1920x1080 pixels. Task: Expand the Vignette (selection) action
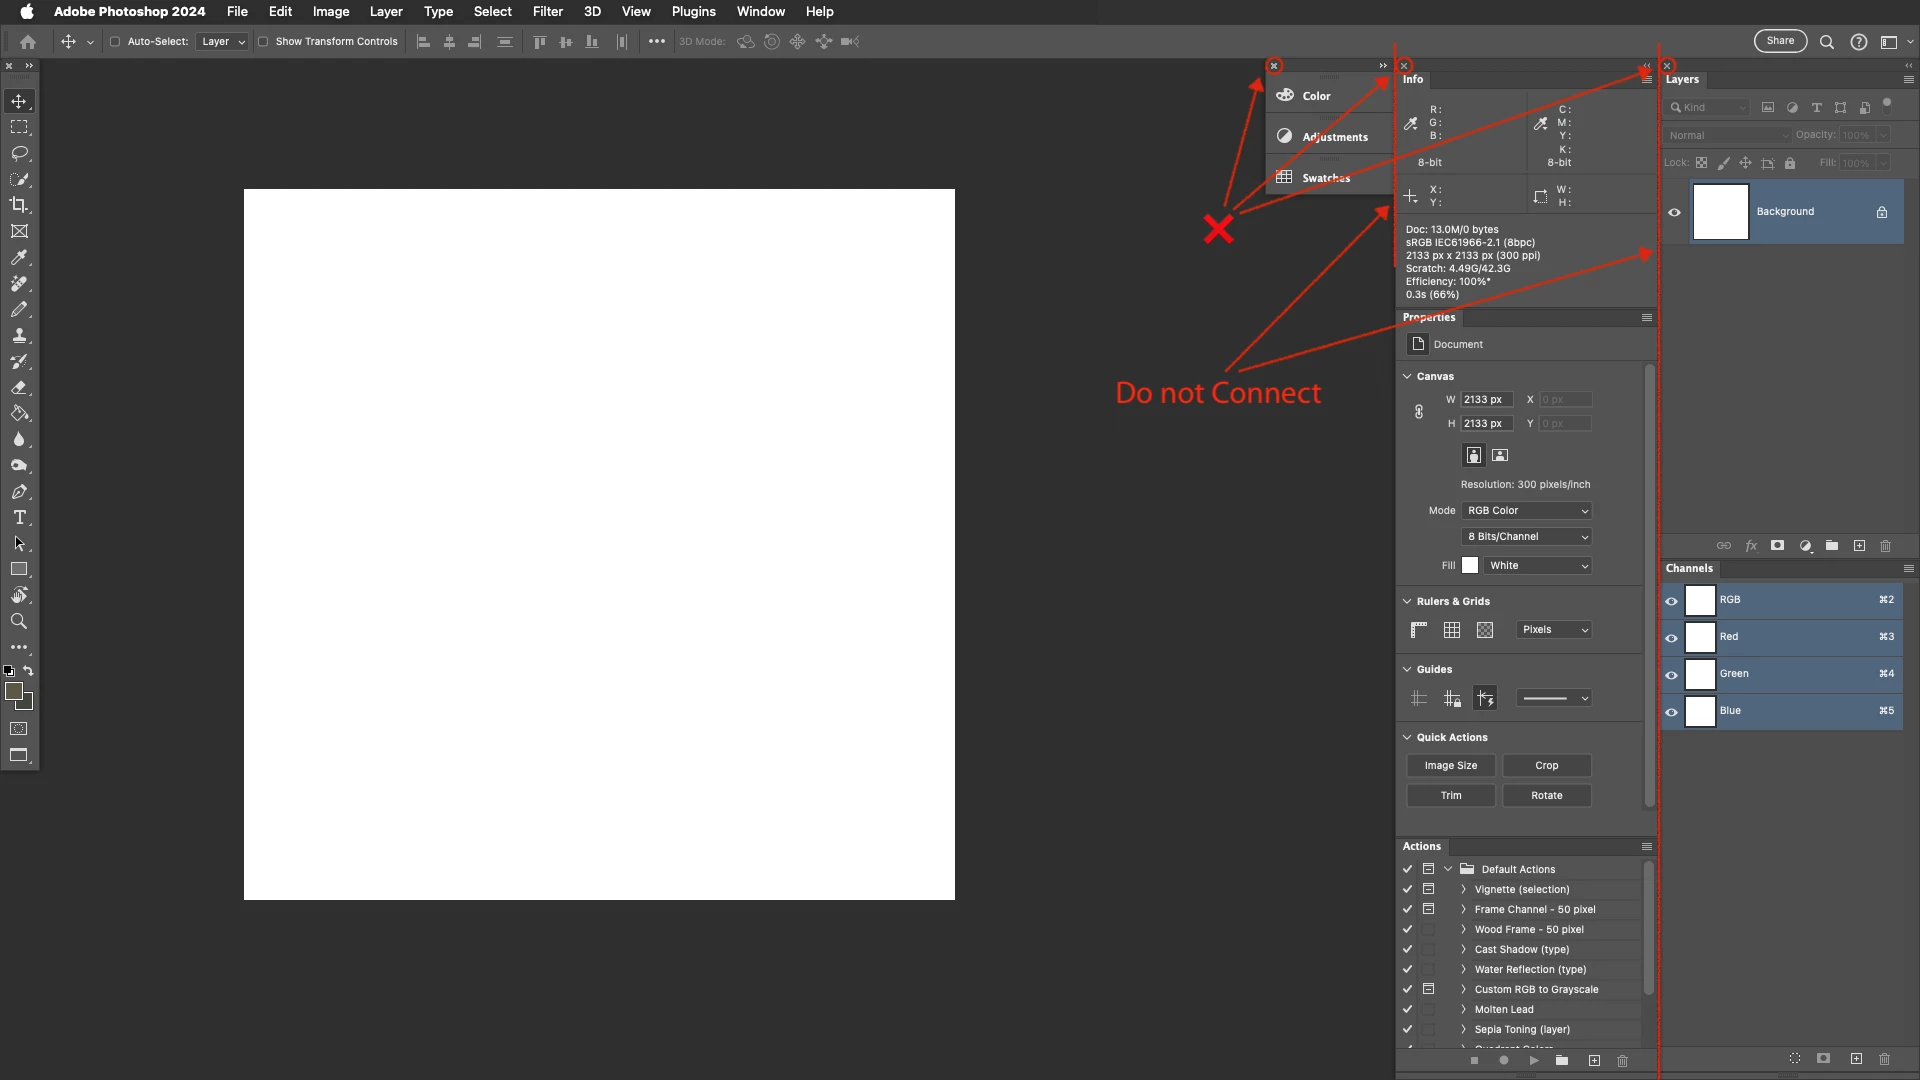(1463, 889)
